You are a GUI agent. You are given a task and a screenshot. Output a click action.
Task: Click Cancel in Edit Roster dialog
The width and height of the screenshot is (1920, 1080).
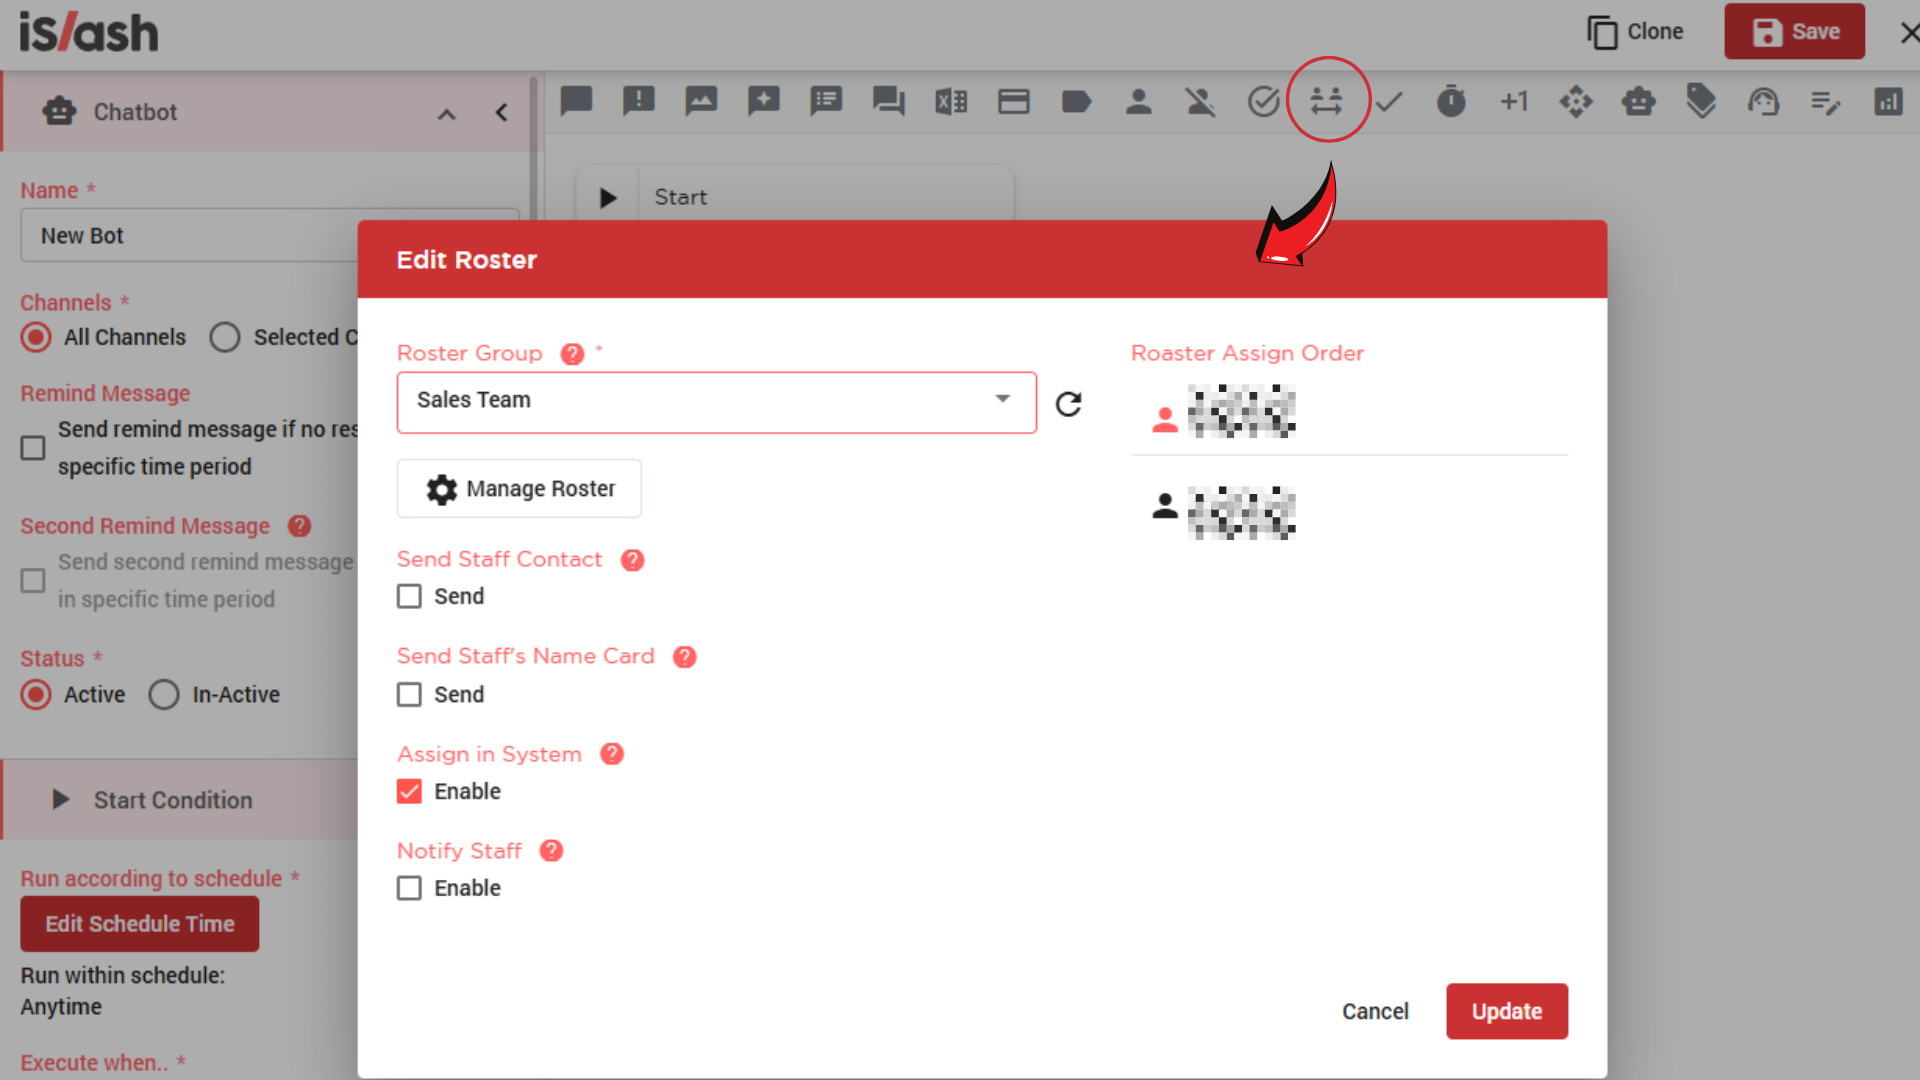click(x=1375, y=1011)
